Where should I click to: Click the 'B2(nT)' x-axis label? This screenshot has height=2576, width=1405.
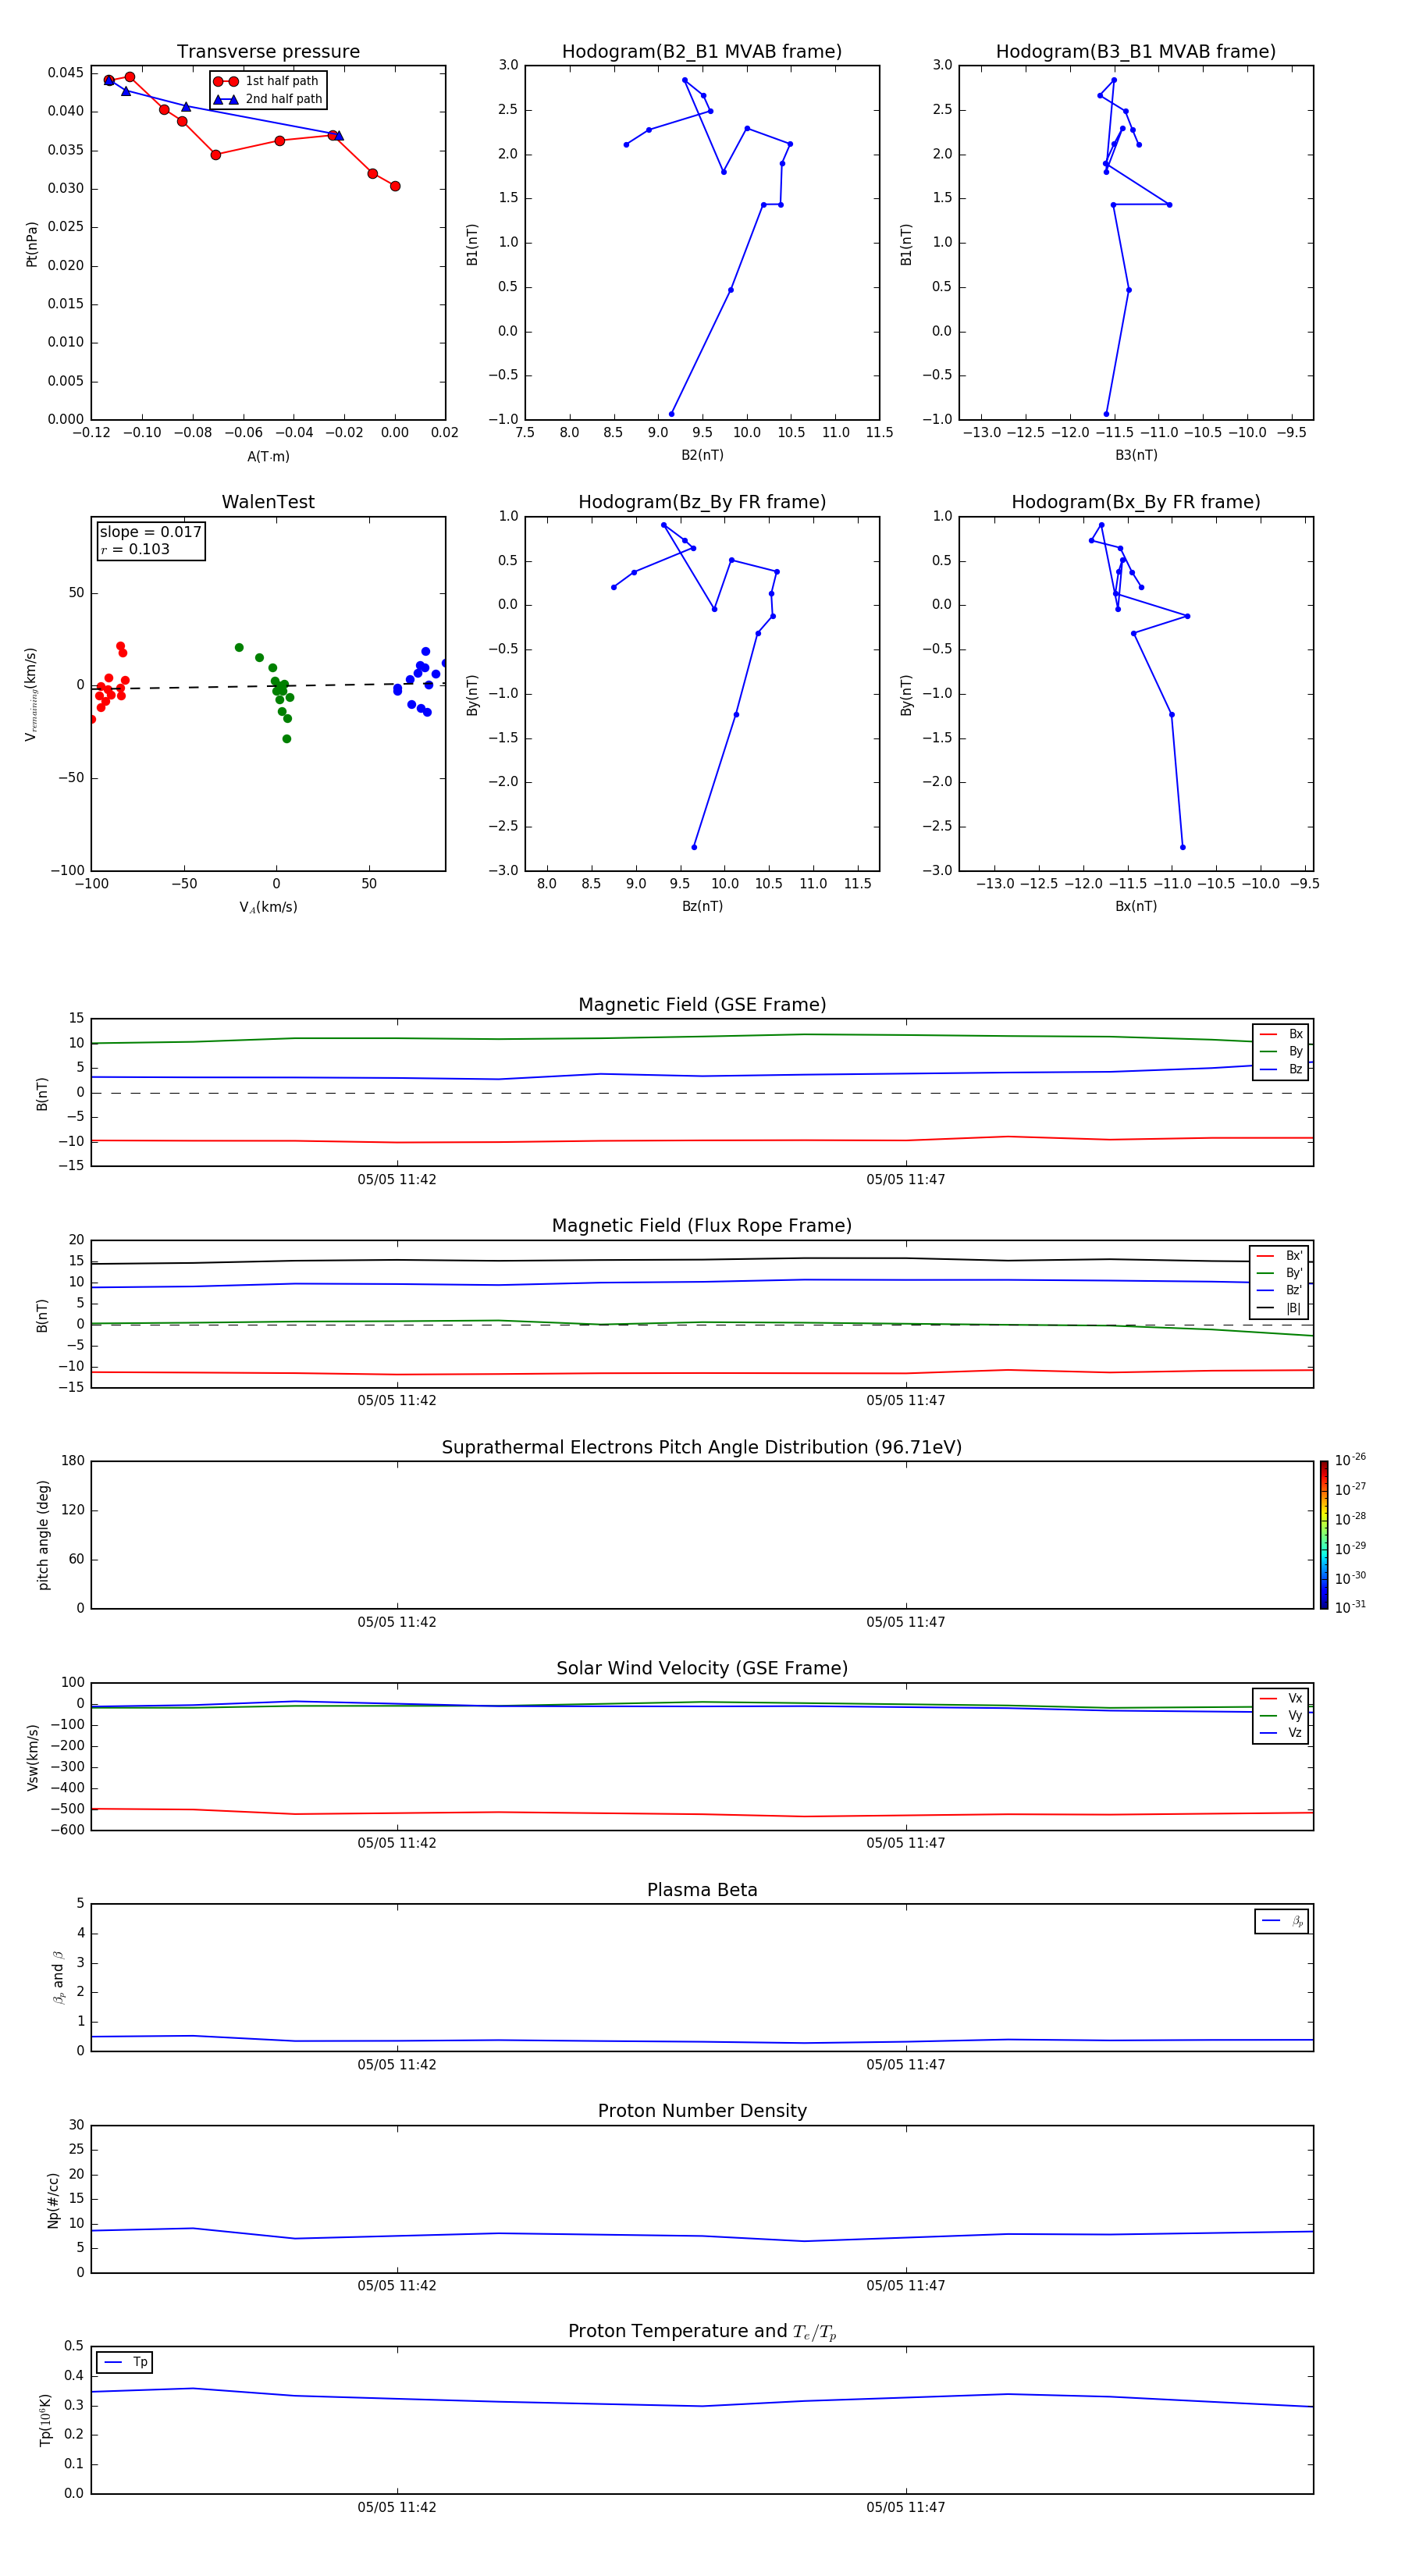(702, 455)
